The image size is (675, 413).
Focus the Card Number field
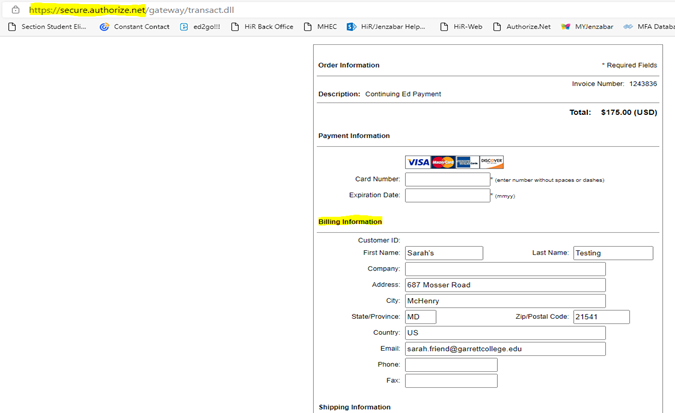click(447, 179)
